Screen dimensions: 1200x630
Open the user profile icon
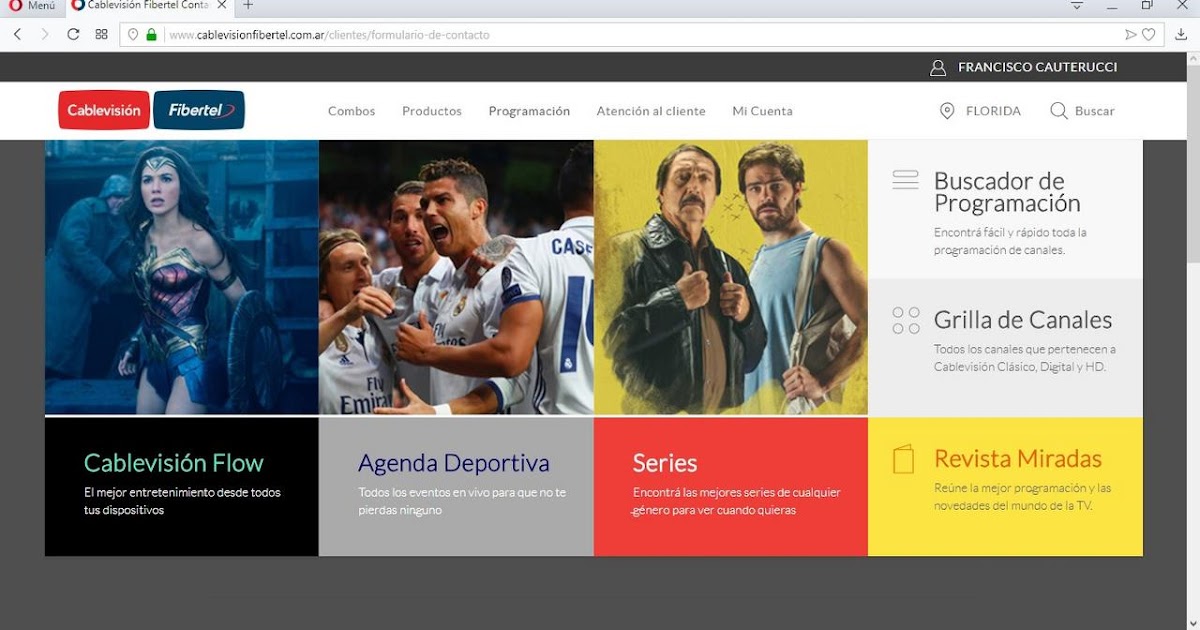point(937,68)
